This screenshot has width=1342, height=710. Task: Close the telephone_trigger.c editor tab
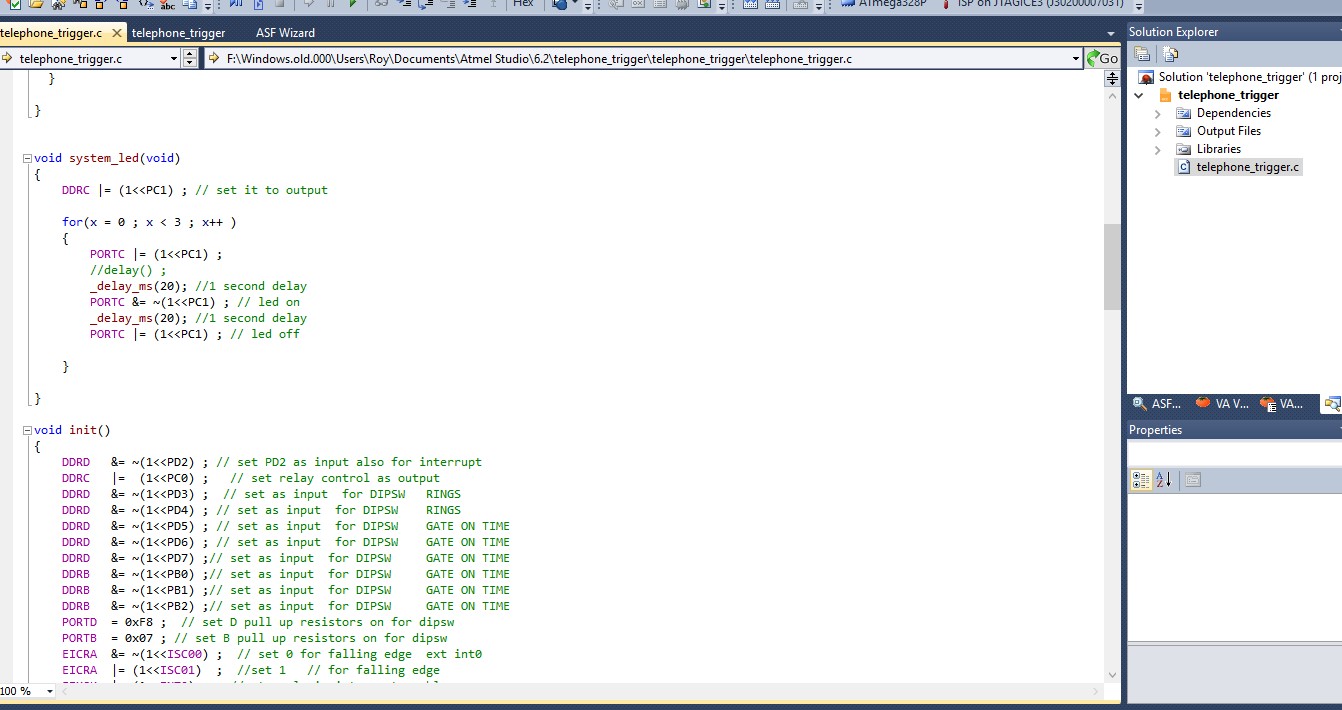click(117, 33)
